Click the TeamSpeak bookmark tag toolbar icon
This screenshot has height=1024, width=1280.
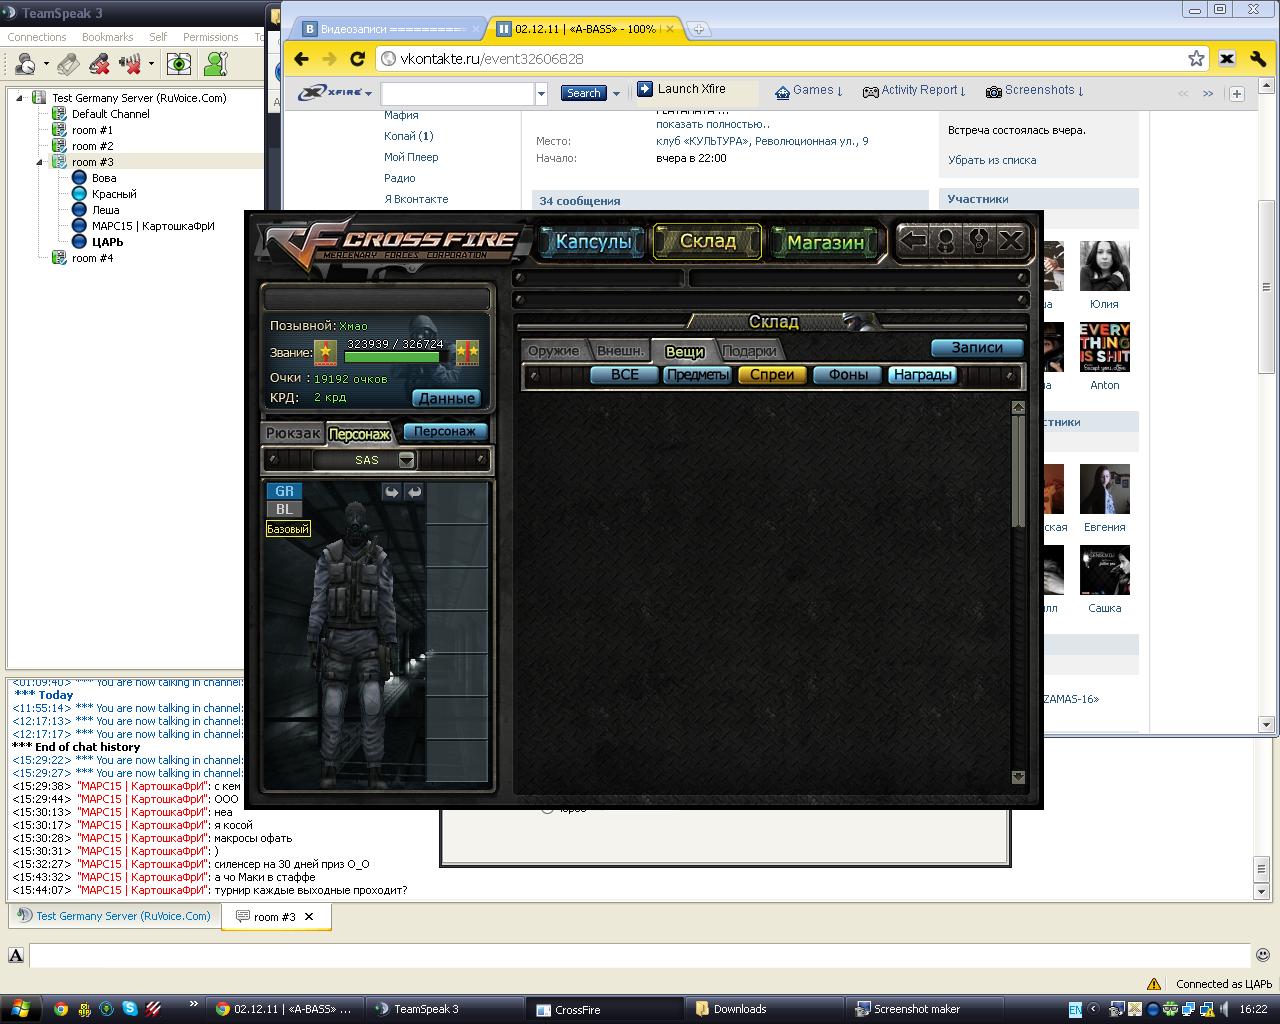coord(68,64)
